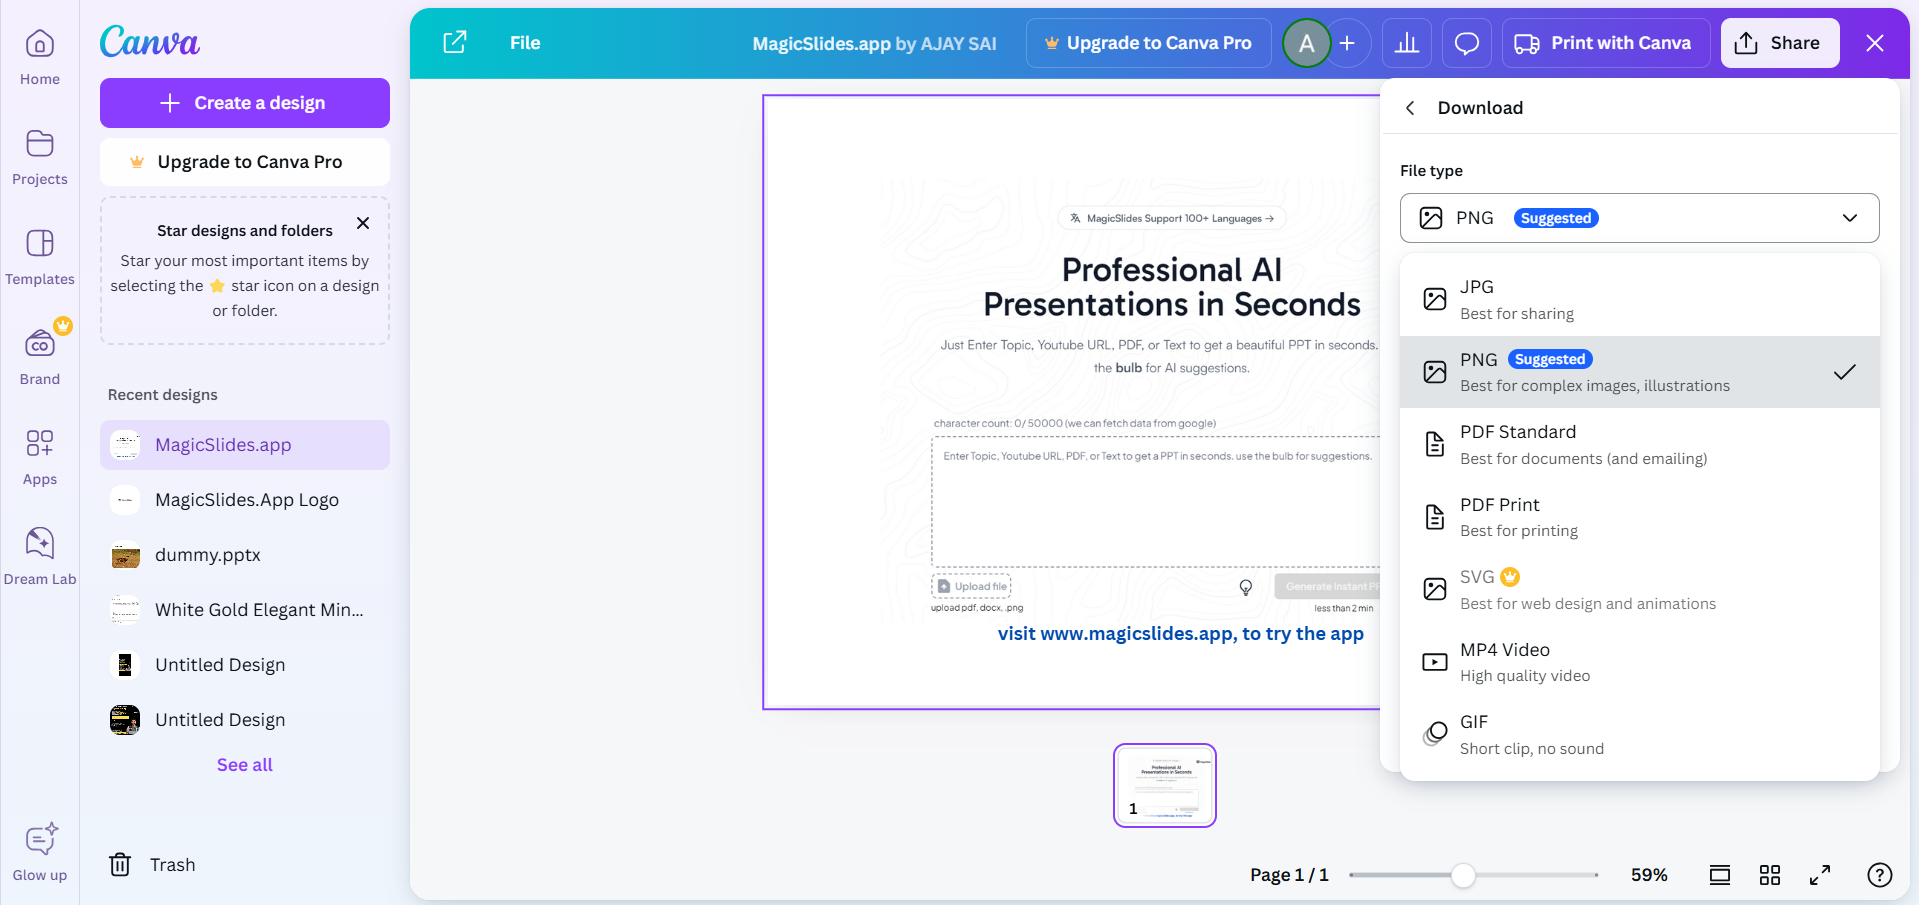
Task: Select SVG file type option
Action: (1640, 589)
